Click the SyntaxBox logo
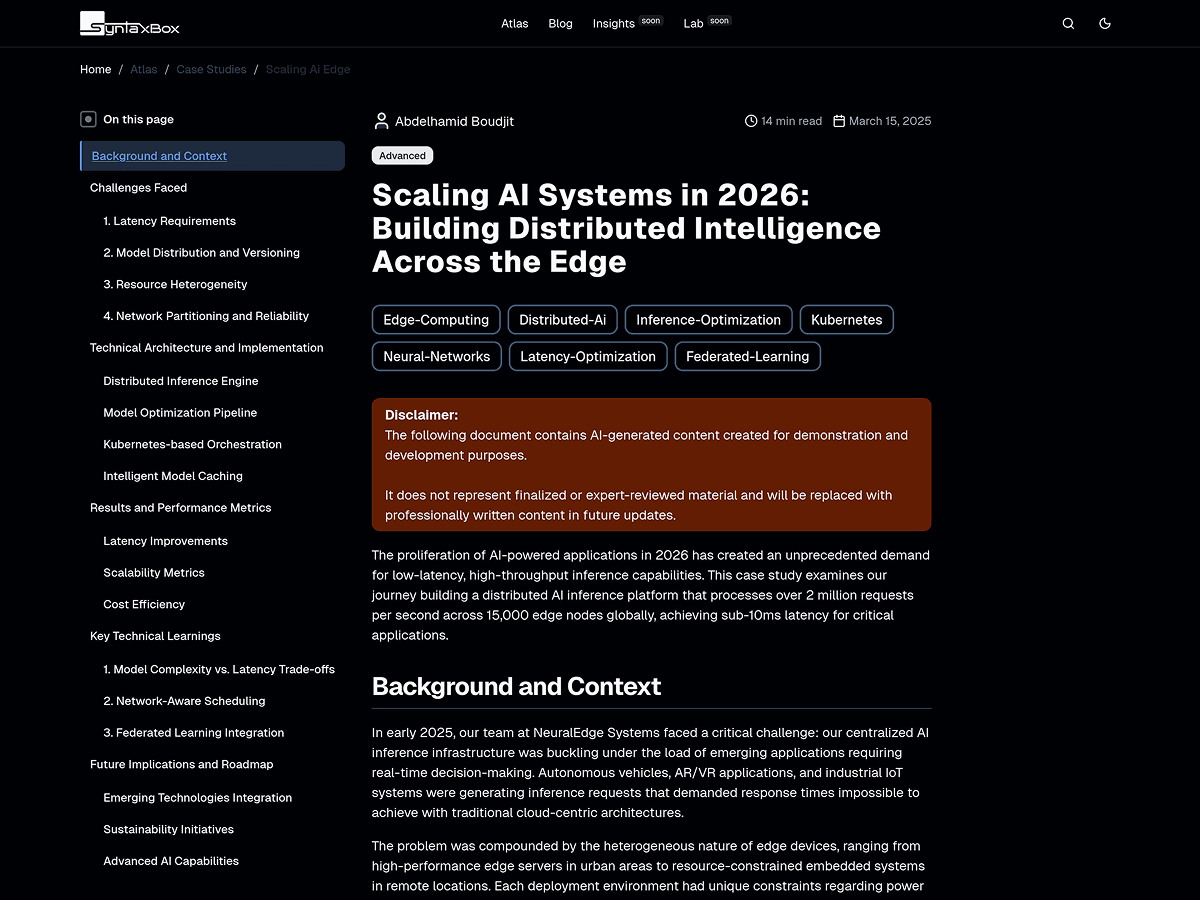Screen dimensions: 1200x900 [130, 23]
